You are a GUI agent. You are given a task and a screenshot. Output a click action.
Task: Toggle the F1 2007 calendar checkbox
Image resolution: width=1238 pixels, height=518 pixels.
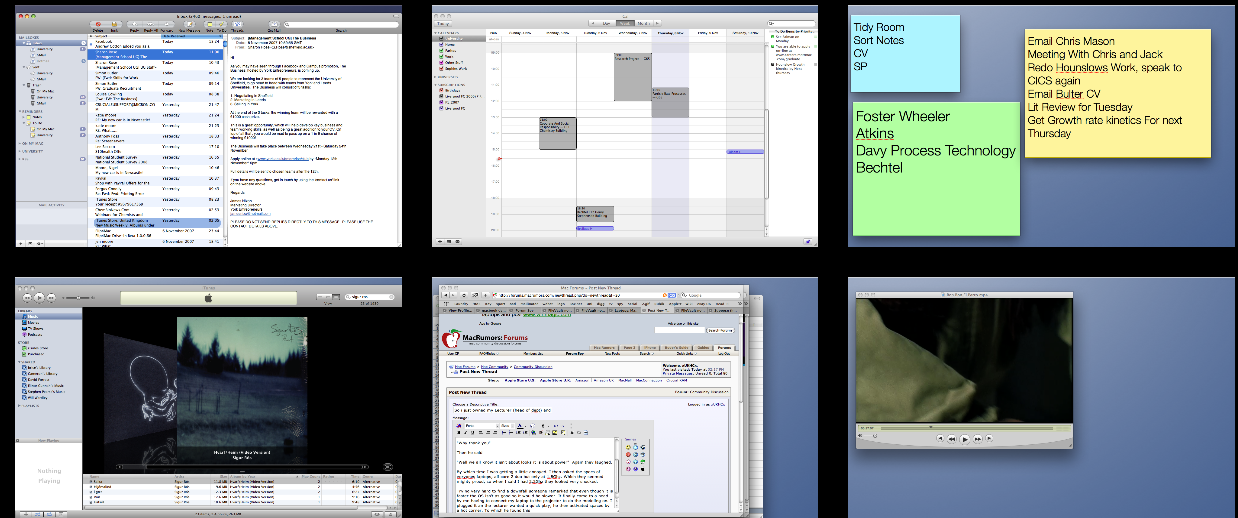(x=441, y=102)
